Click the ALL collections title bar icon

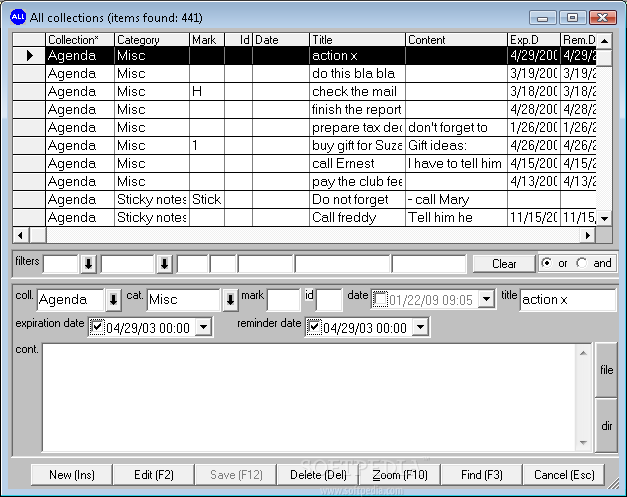18,17
